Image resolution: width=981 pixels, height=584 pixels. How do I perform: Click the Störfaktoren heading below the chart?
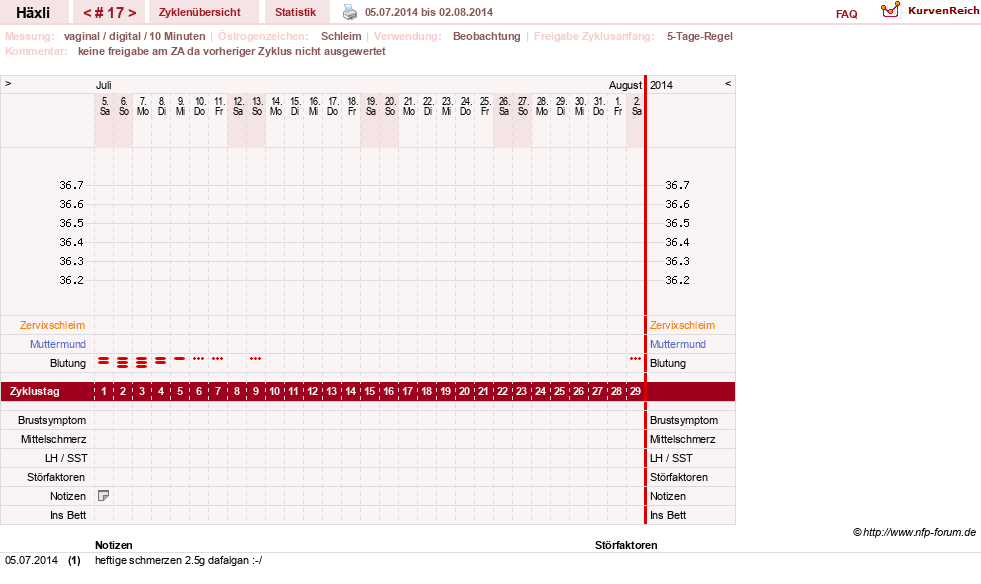tap(626, 545)
